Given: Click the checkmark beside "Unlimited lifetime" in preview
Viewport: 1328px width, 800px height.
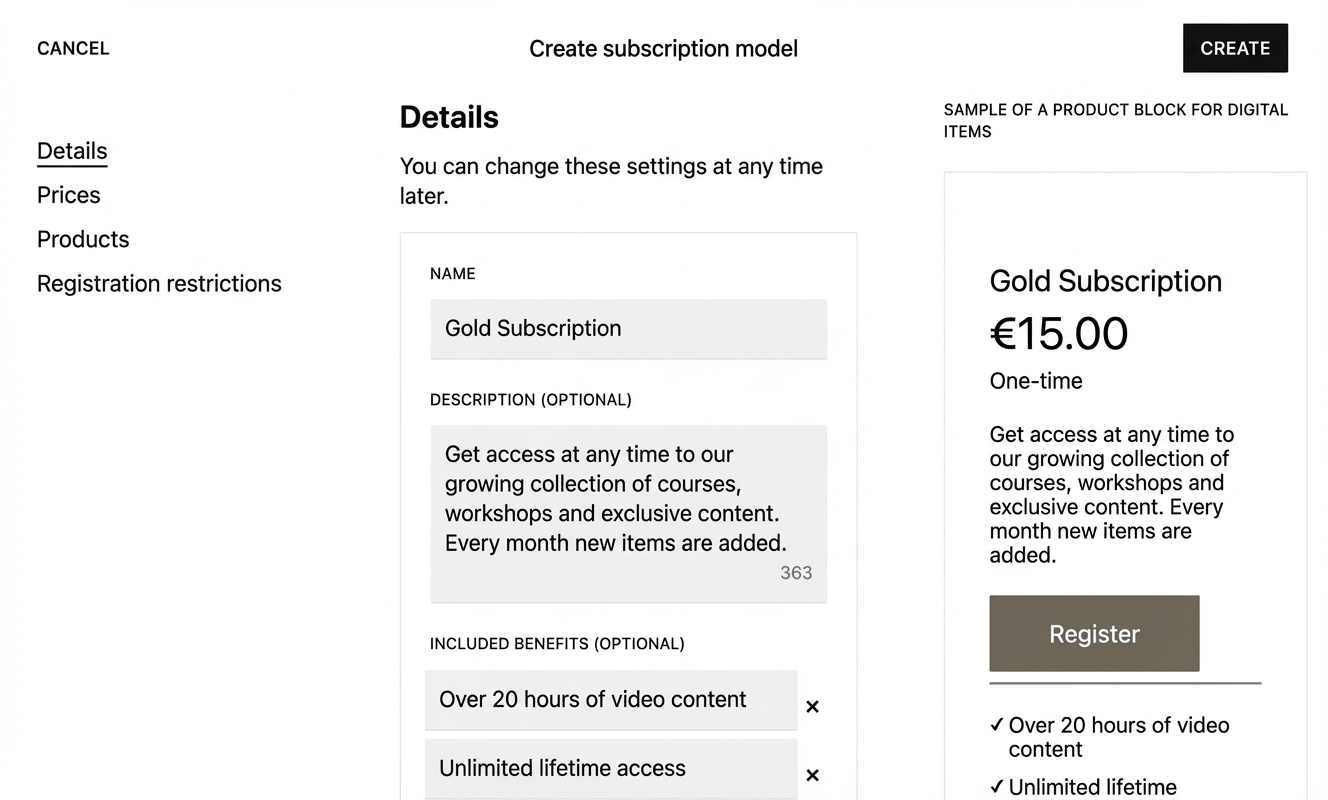Looking at the screenshot, I should (997, 787).
